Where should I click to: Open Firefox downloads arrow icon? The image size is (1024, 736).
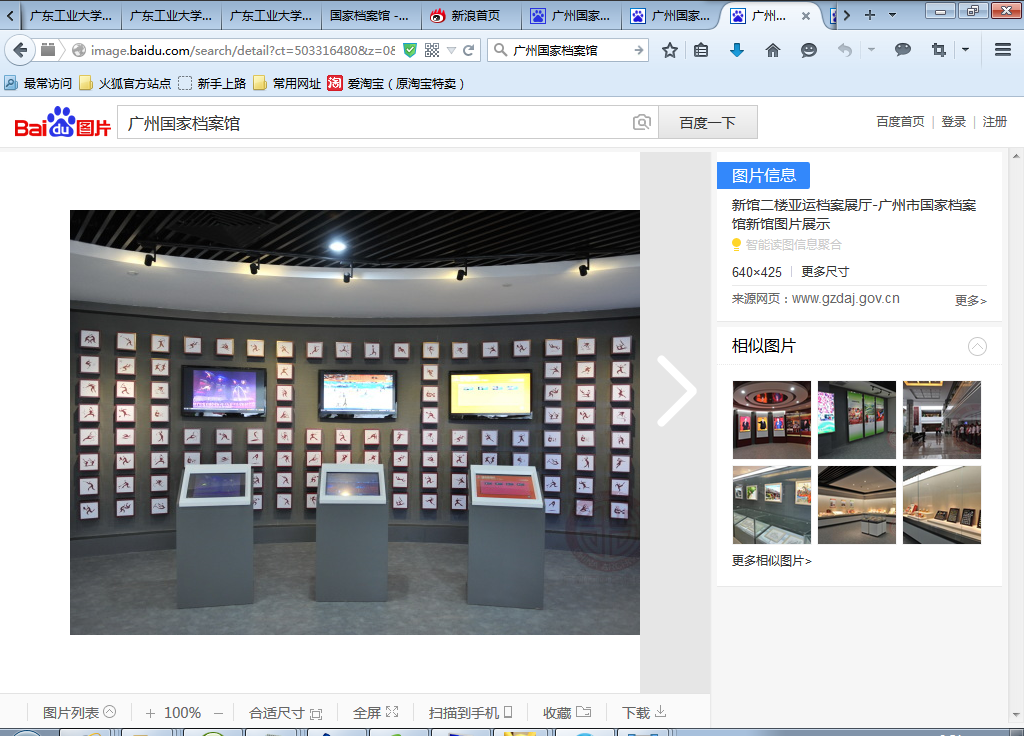[x=737, y=50]
